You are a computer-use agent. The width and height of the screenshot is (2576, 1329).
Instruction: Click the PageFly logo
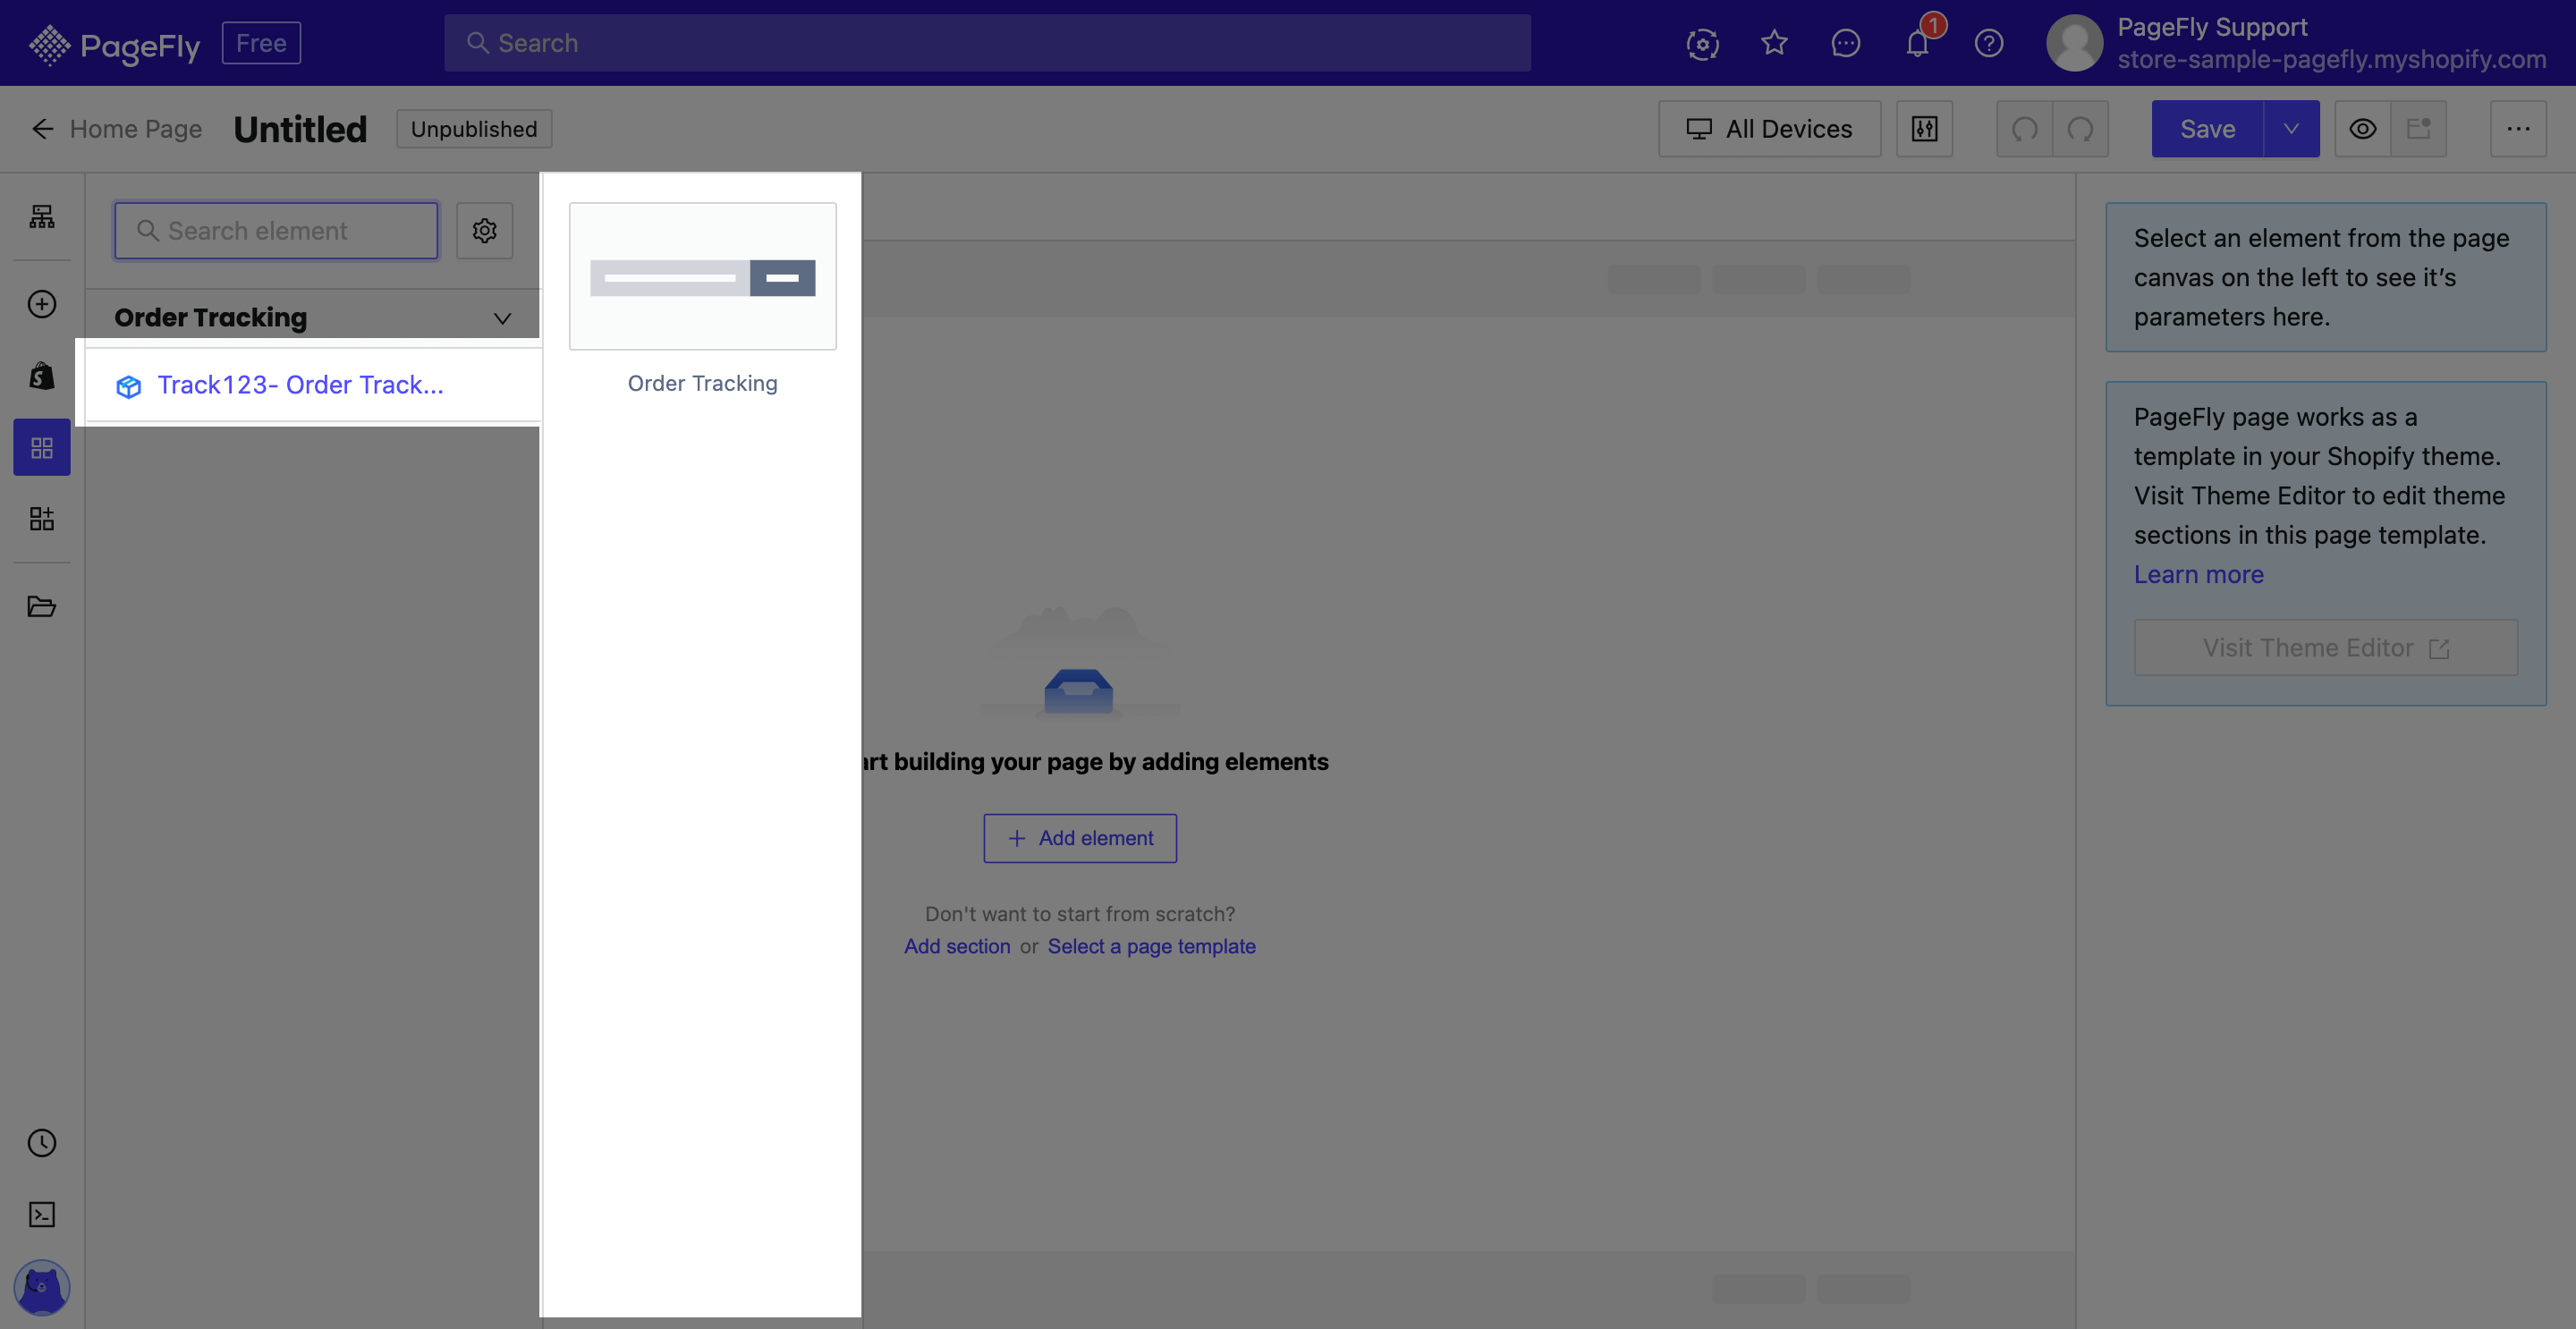pos(114,44)
